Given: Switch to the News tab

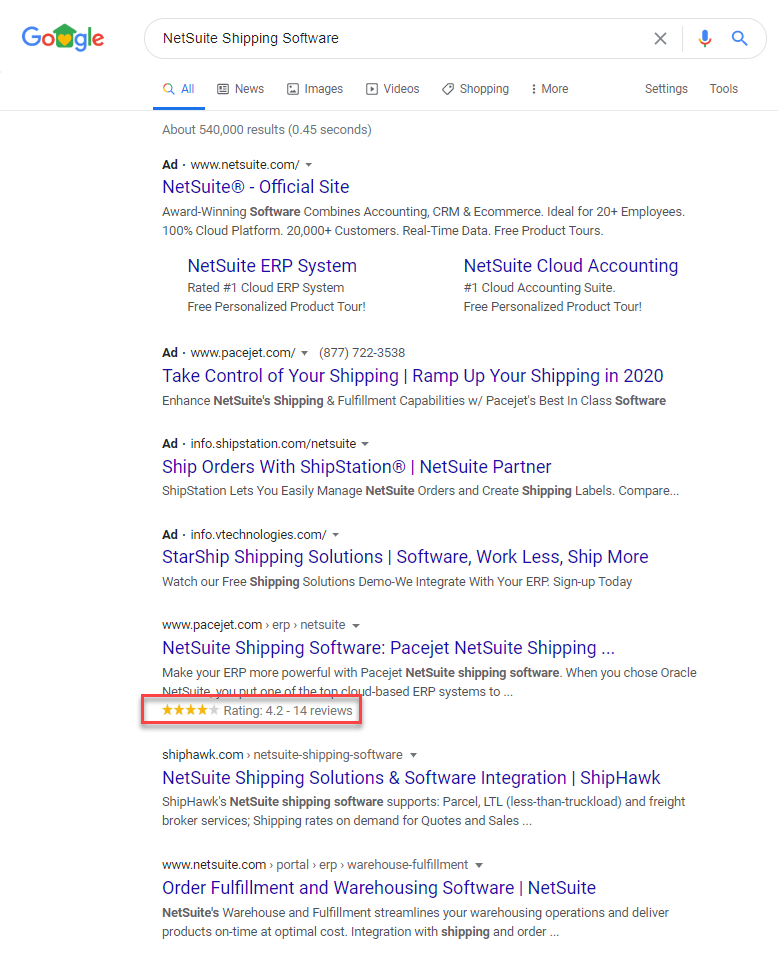Looking at the screenshot, I should (240, 89).
